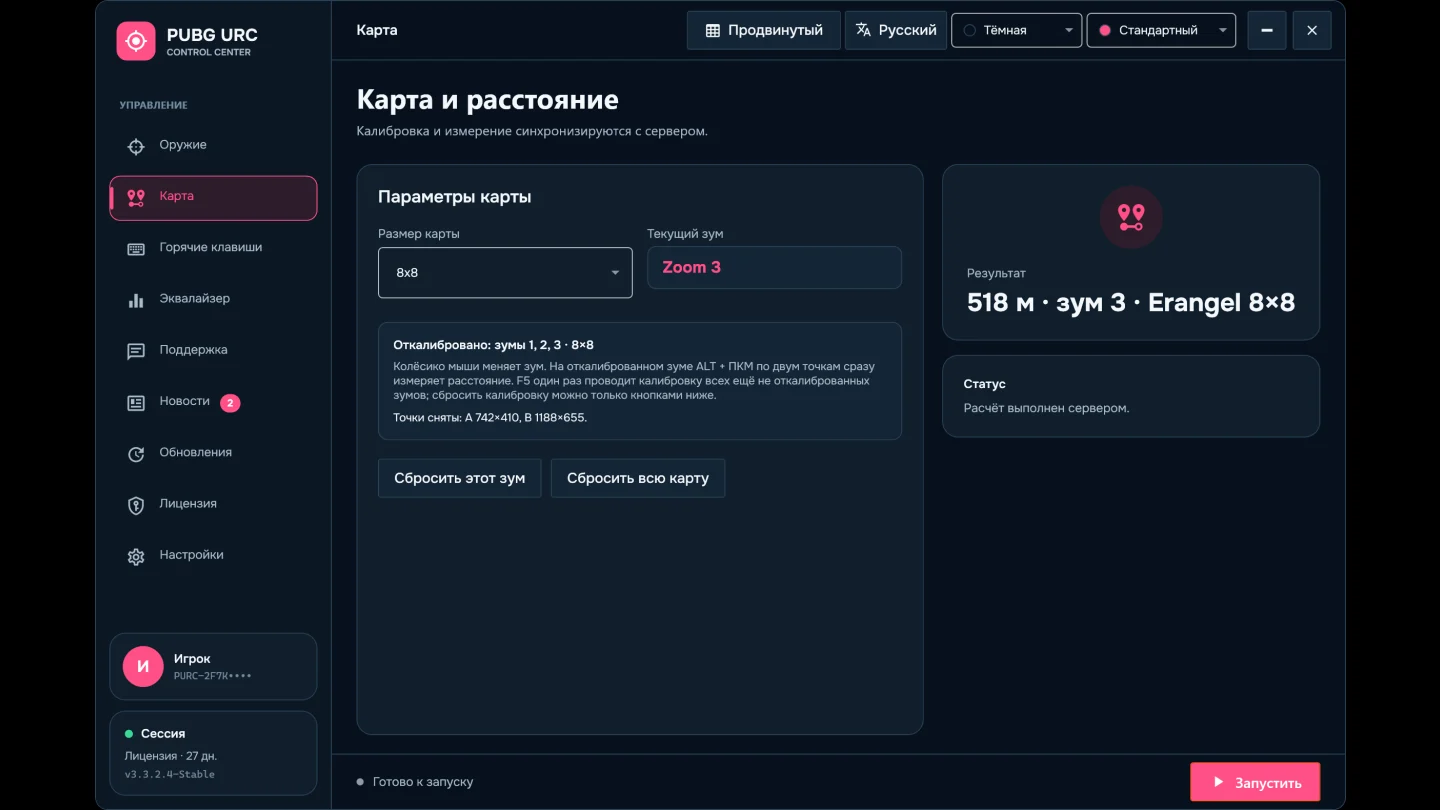
Task: Toggle Продвинутый mode button
Action: (x=764, y=30)
